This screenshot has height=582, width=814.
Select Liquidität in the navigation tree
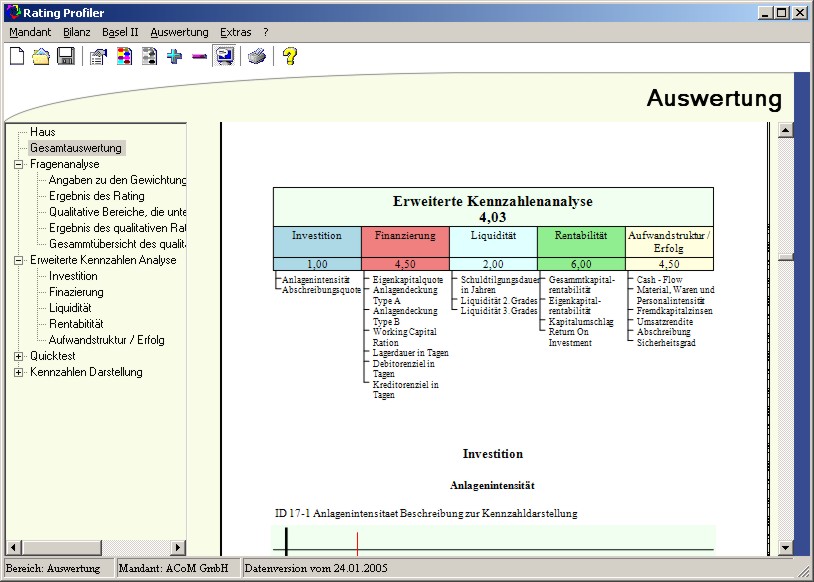[70, 308]
